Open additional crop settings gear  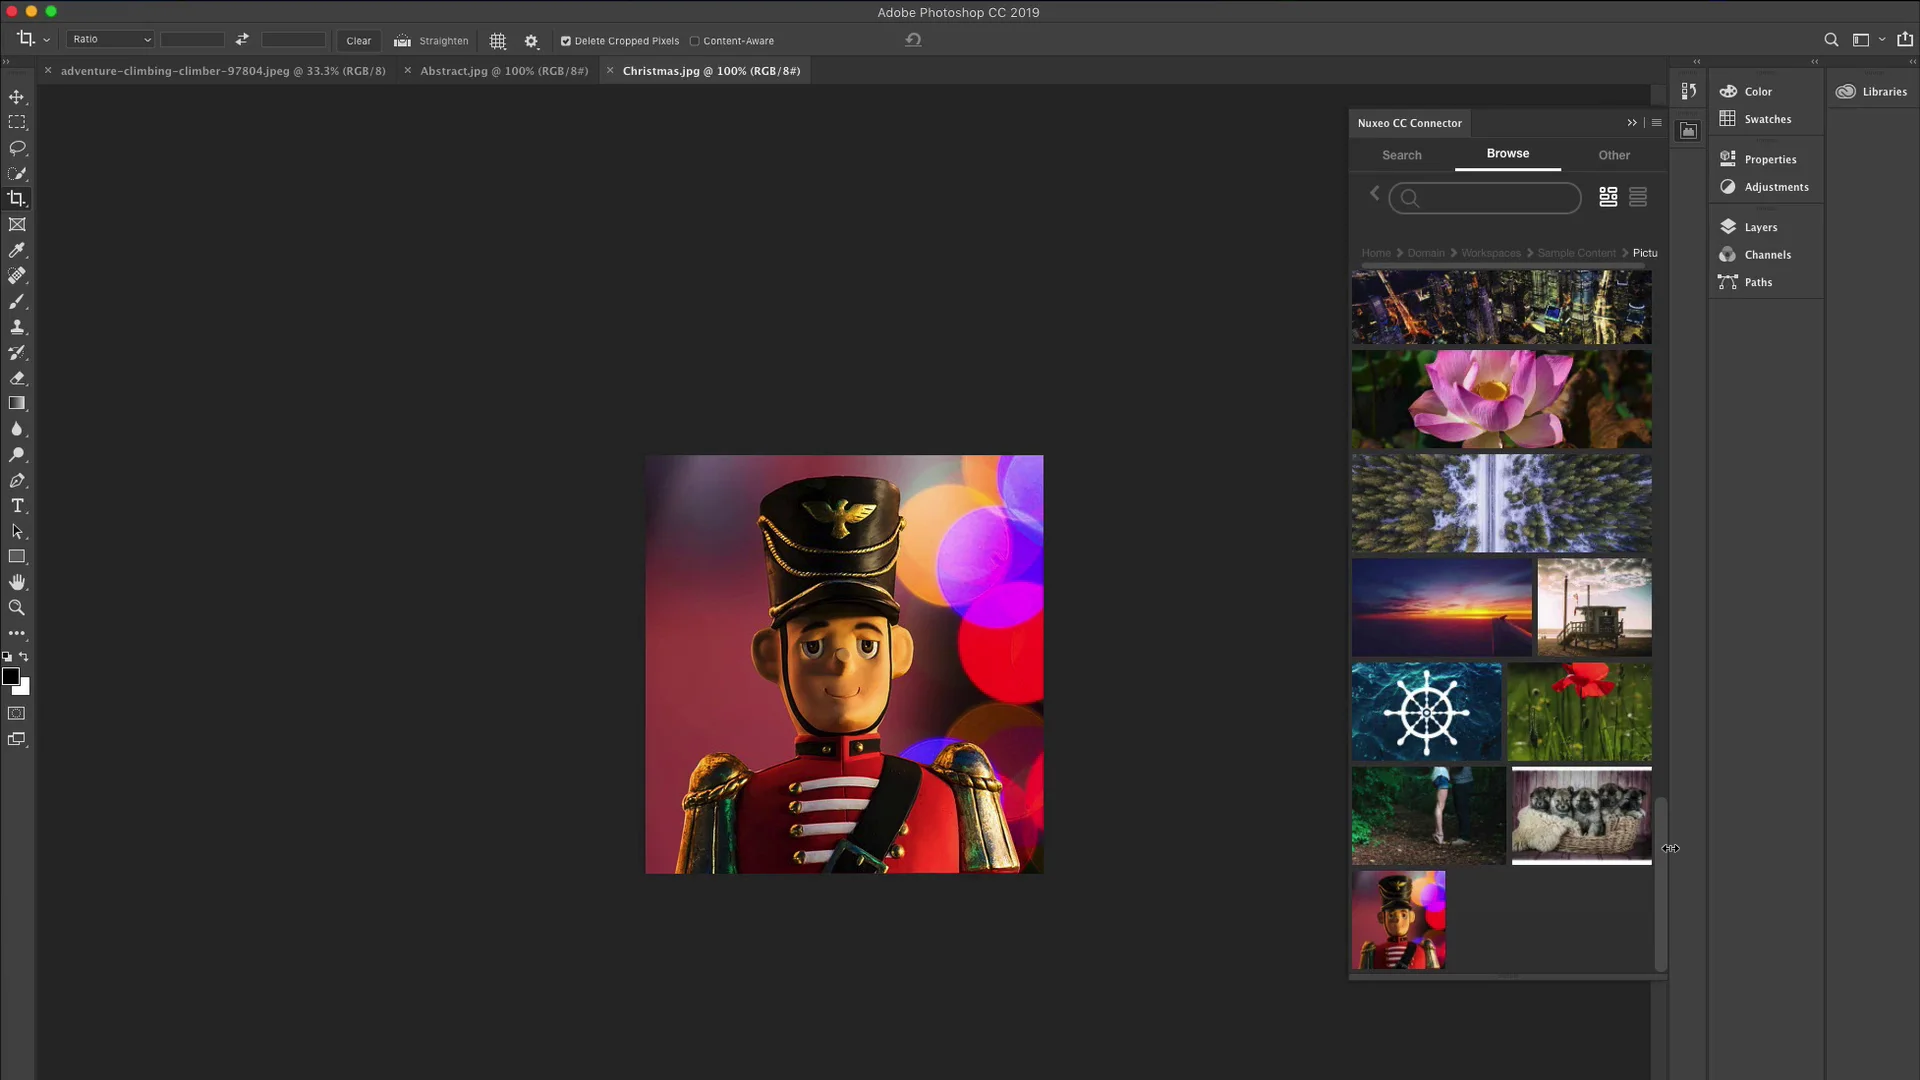click(532, 41)
